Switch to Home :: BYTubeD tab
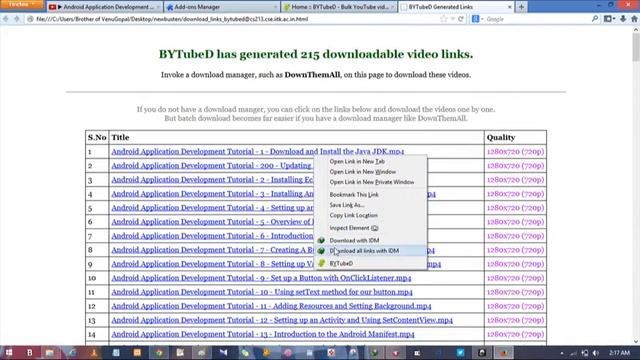Viewport: 640px width, 360px height. point(339,7)
